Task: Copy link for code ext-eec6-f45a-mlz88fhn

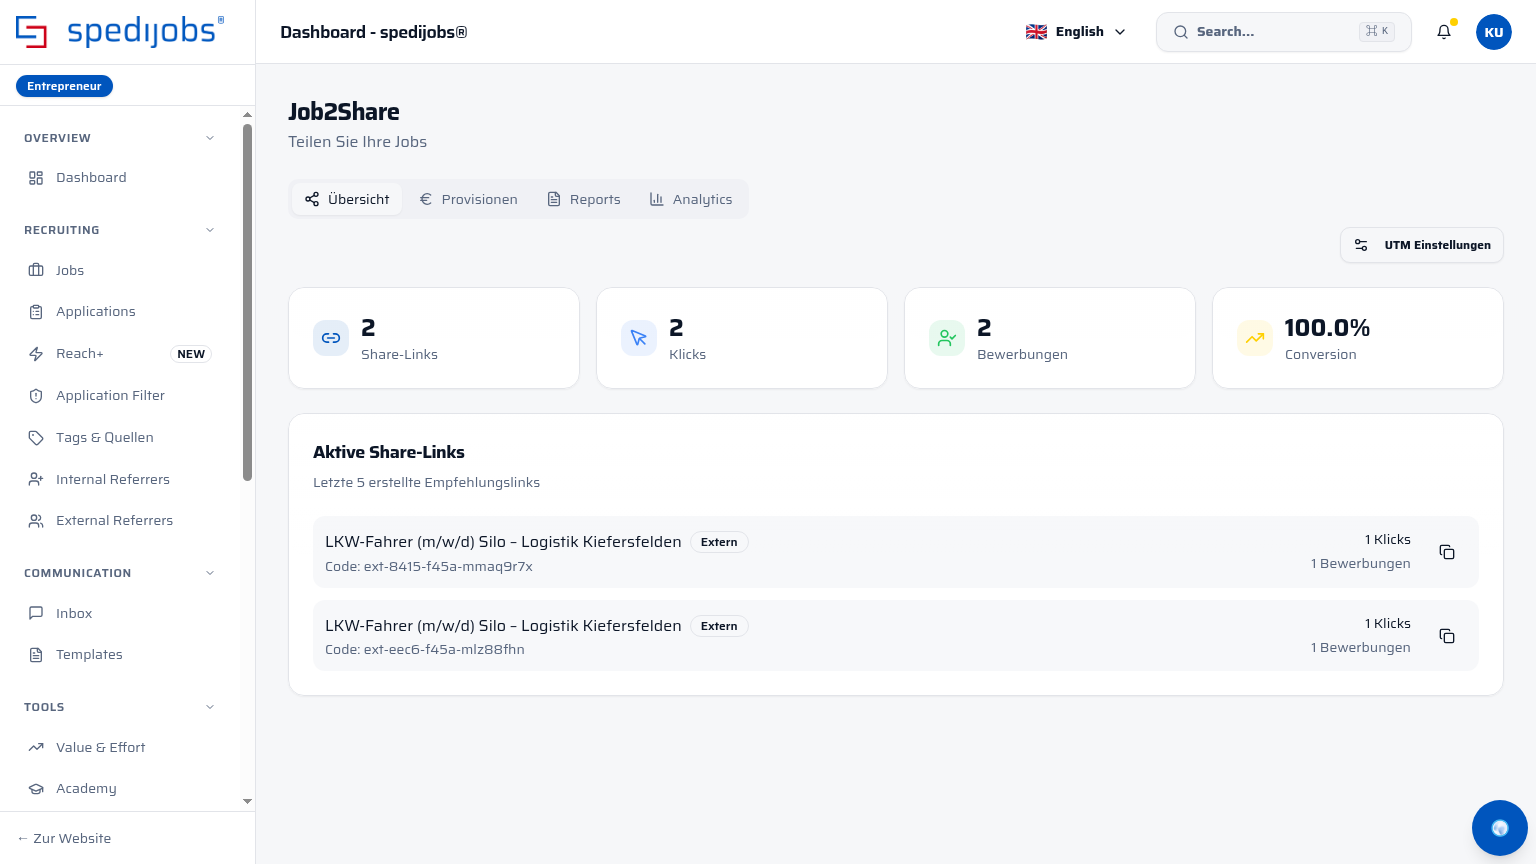Action: click(x=1447, y=636)
